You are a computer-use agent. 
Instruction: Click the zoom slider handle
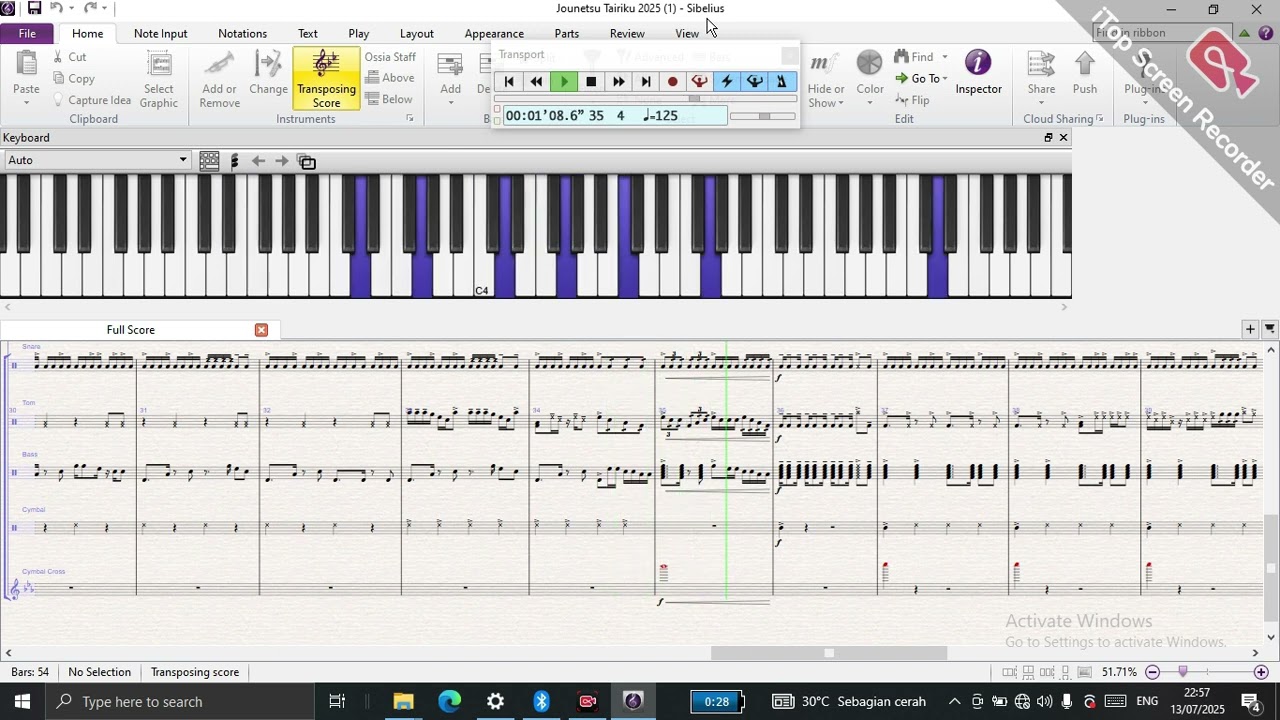tap(1183, 672)
